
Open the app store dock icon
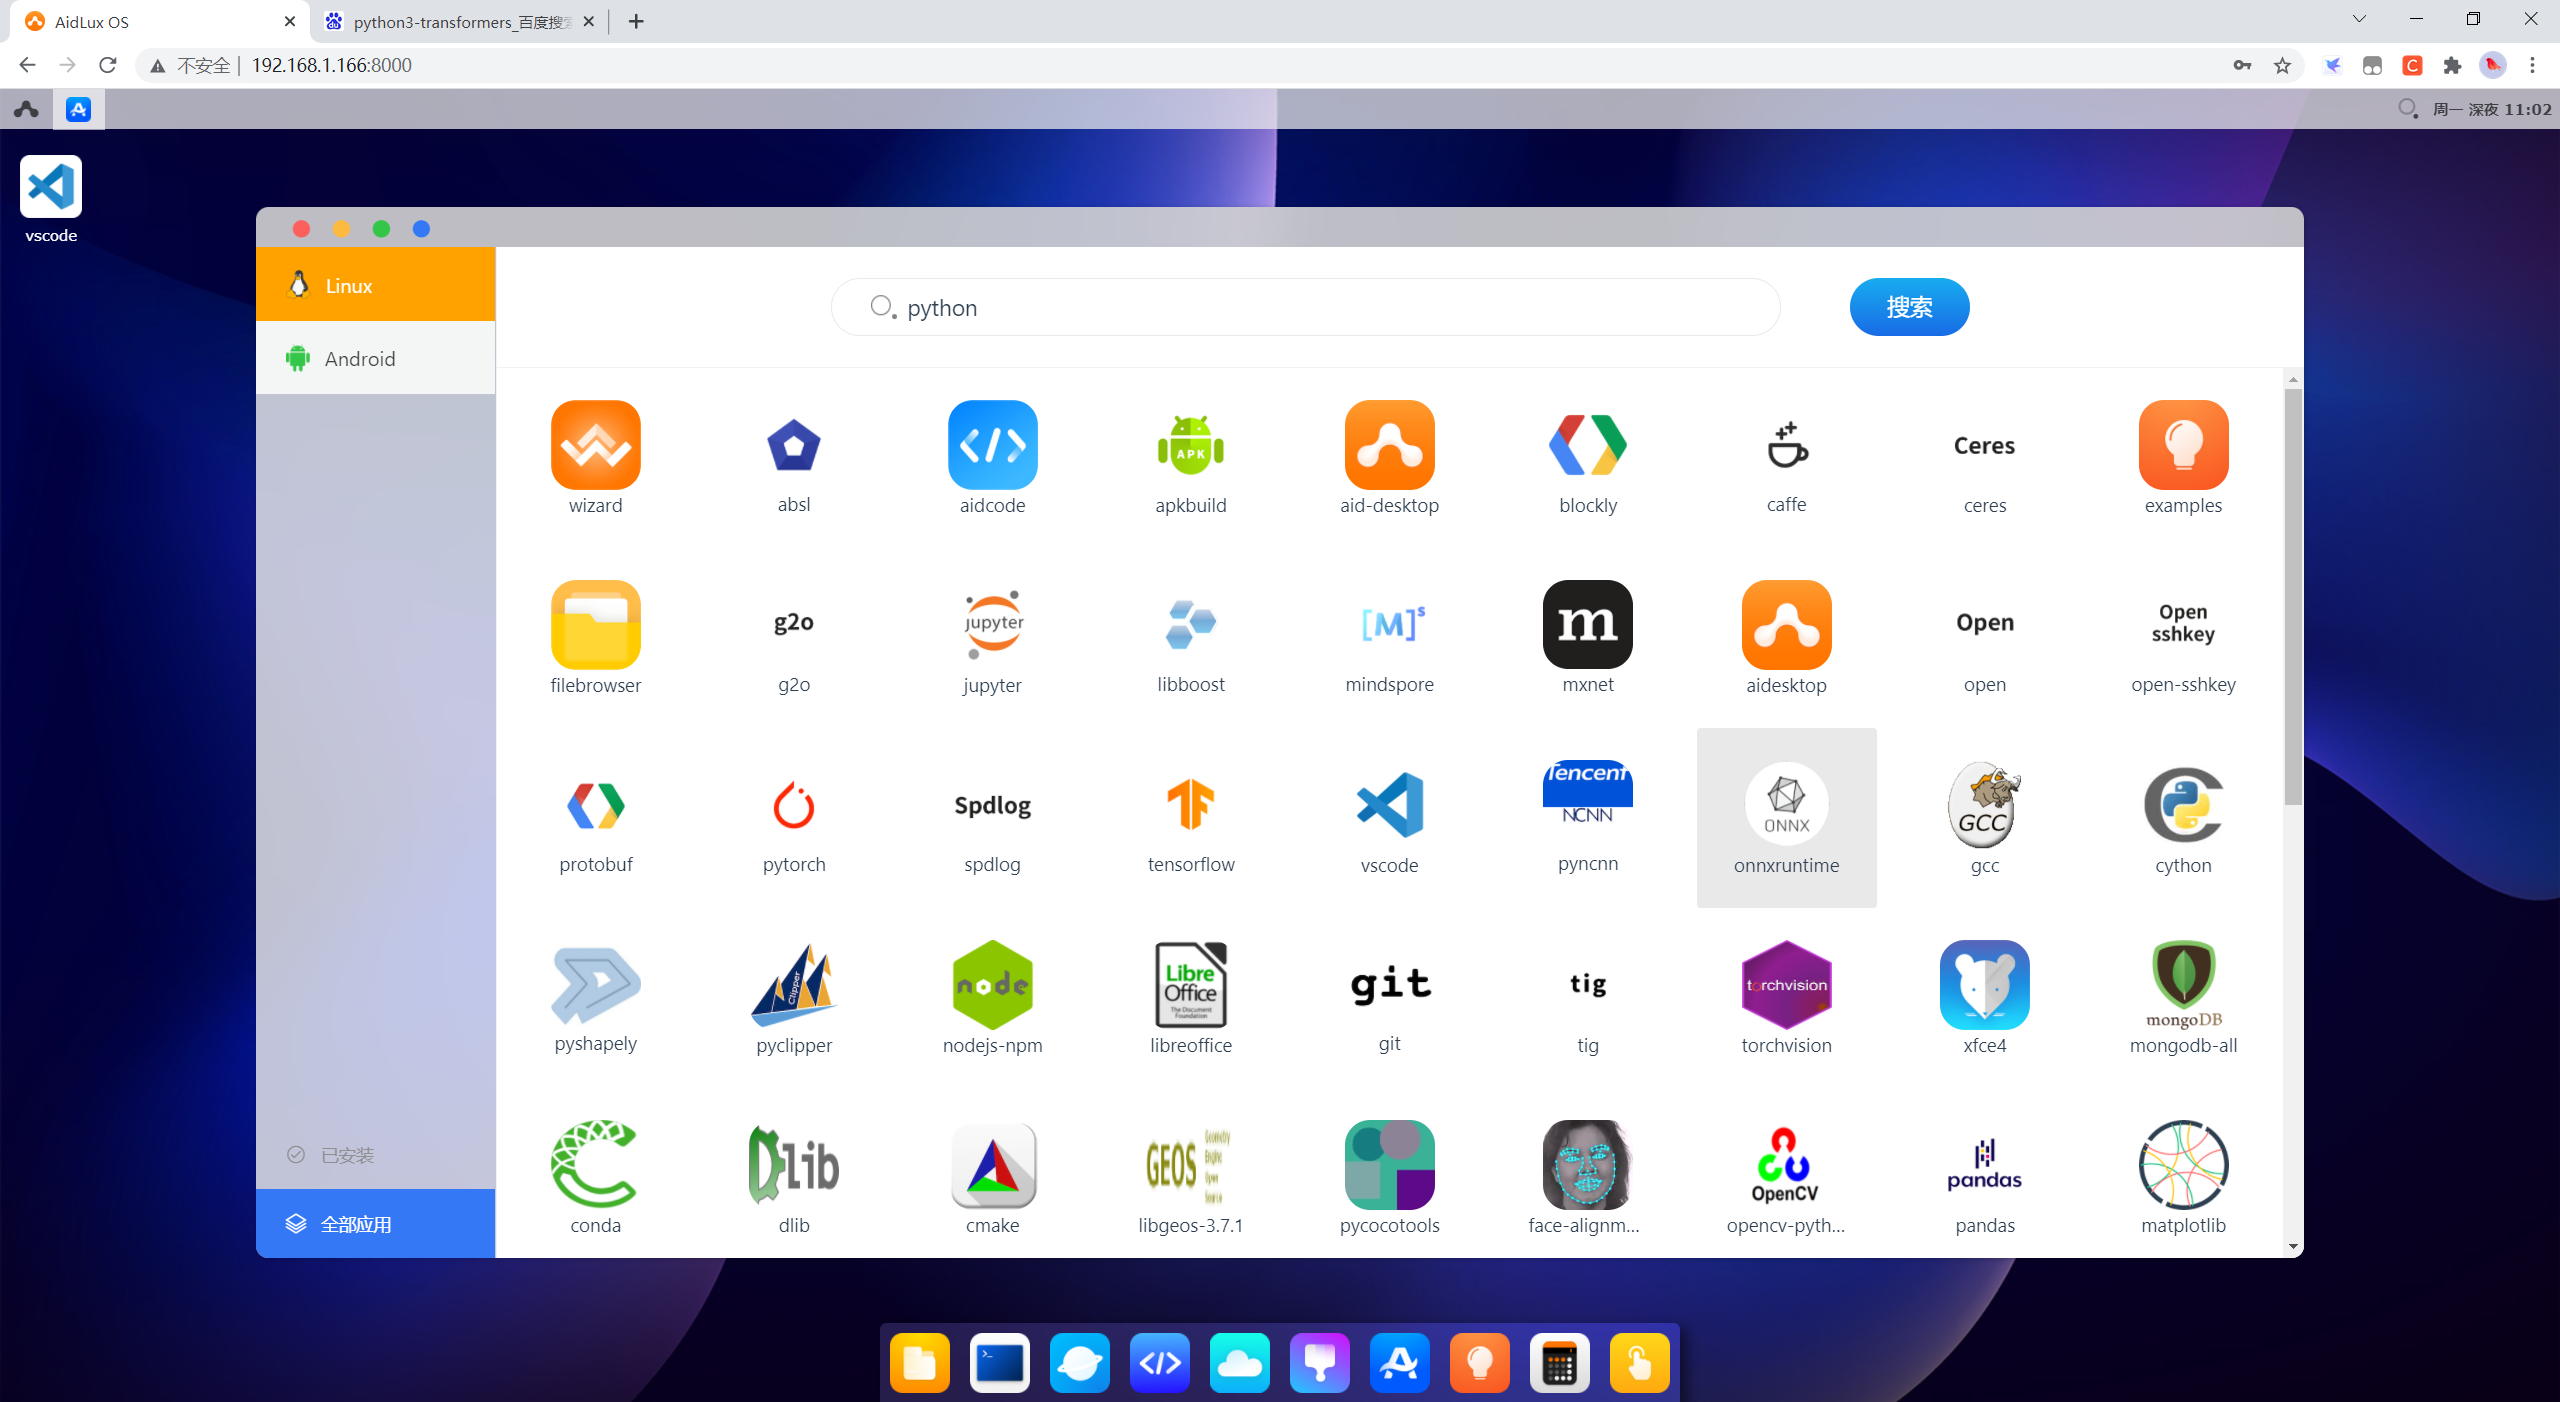click(x=1399, y=1362)
